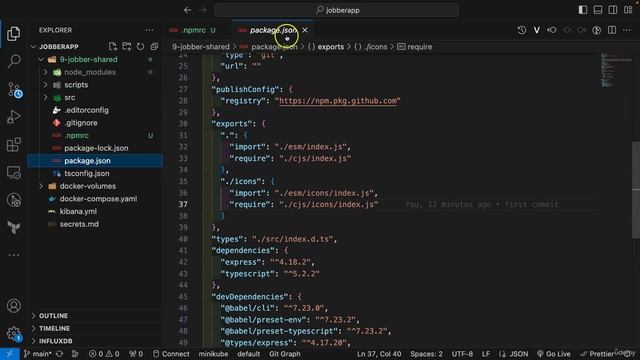This screenshot has width=640, height=360.
Task: Collapse the JOBBERAPP workspace section
Action: click(x=33, y=47)
